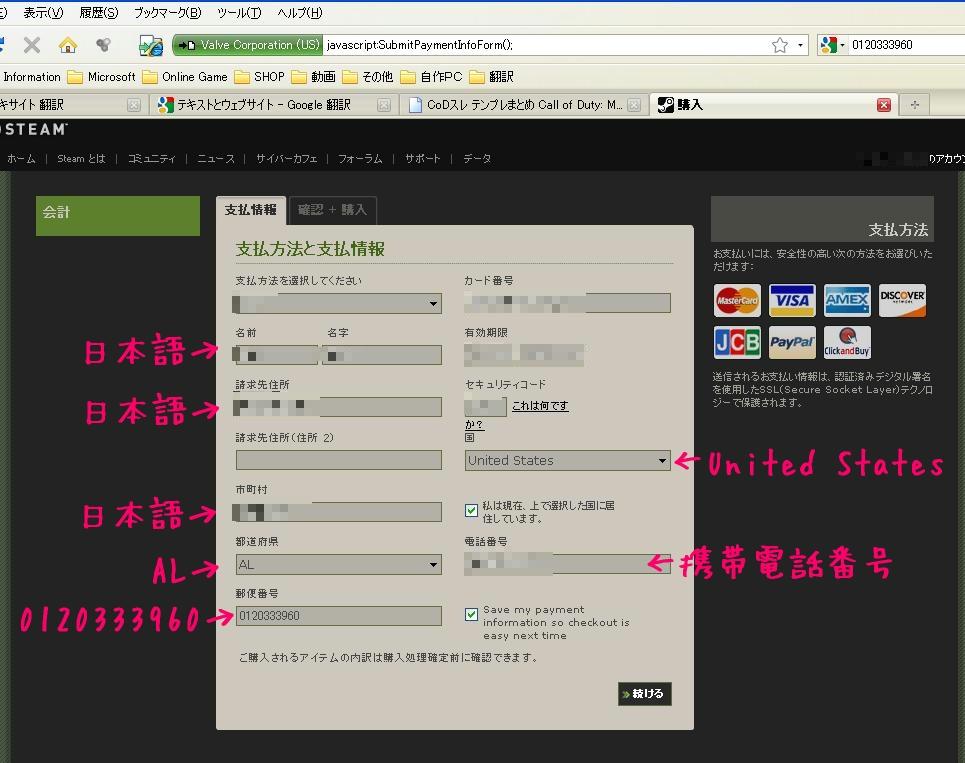Open the Google search engine icon
Image resolution: width=965 pixels, height=763 pixels.
coord(828,44)
